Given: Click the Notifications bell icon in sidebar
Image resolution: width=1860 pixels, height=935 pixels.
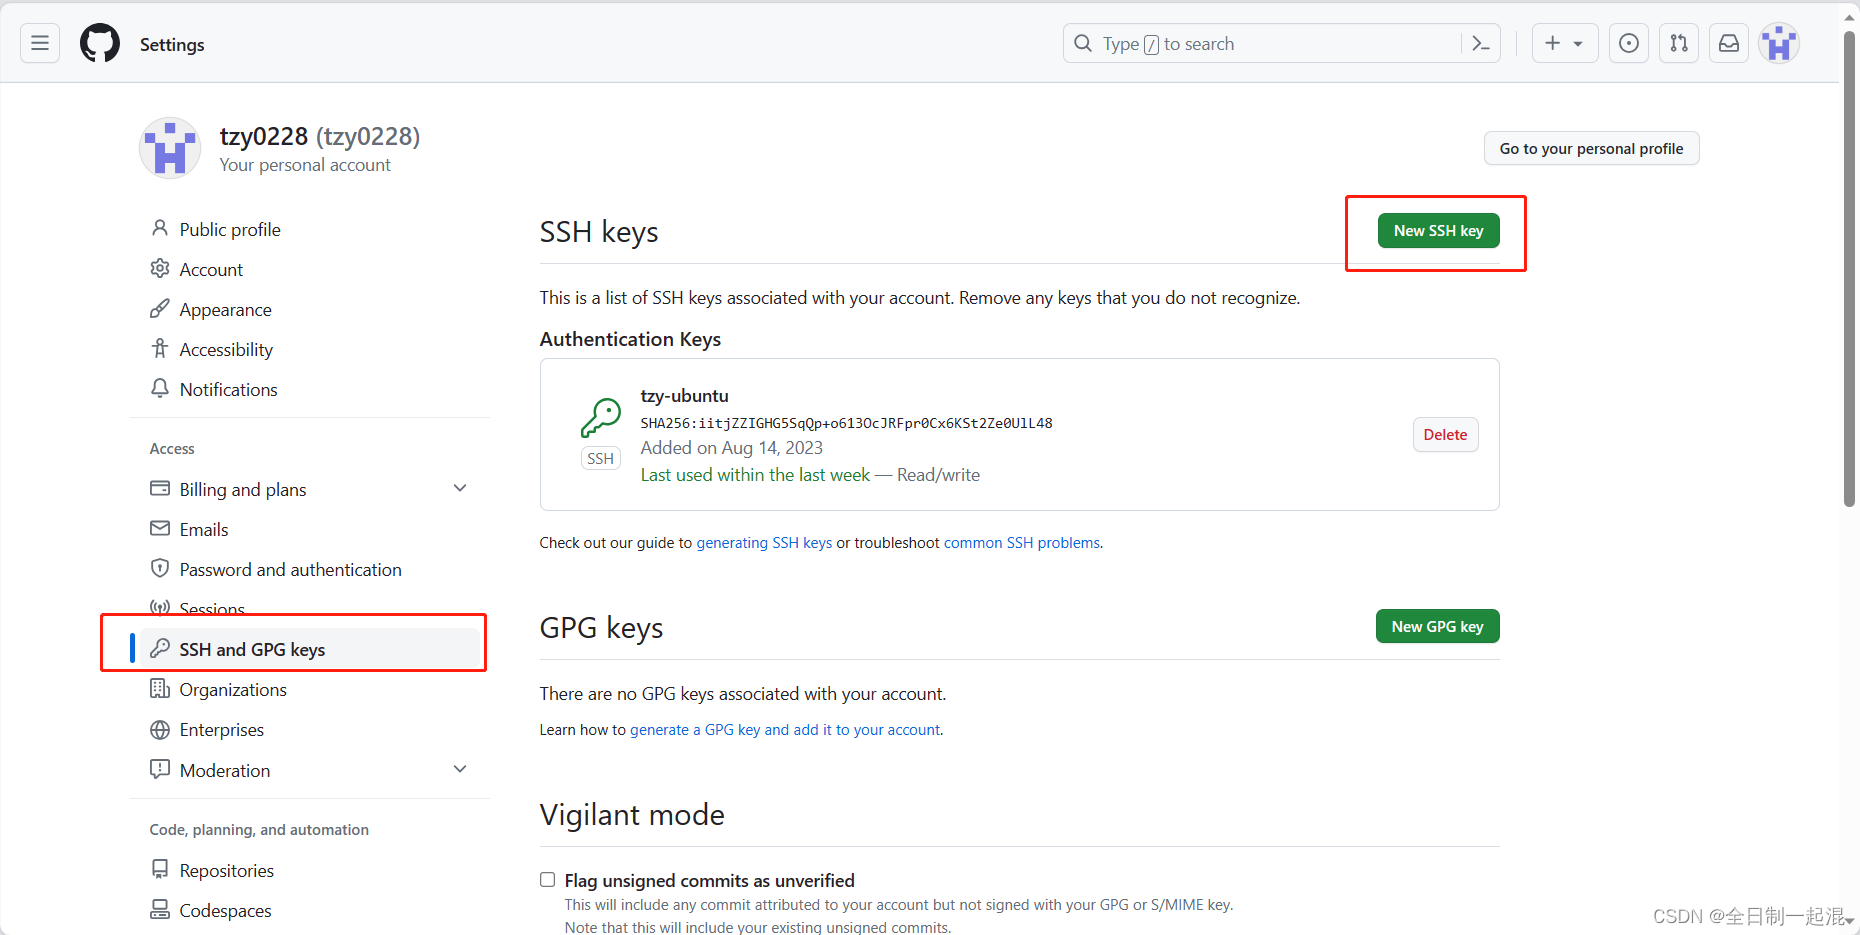Looking at the screenshot, I should coord(161,389).
